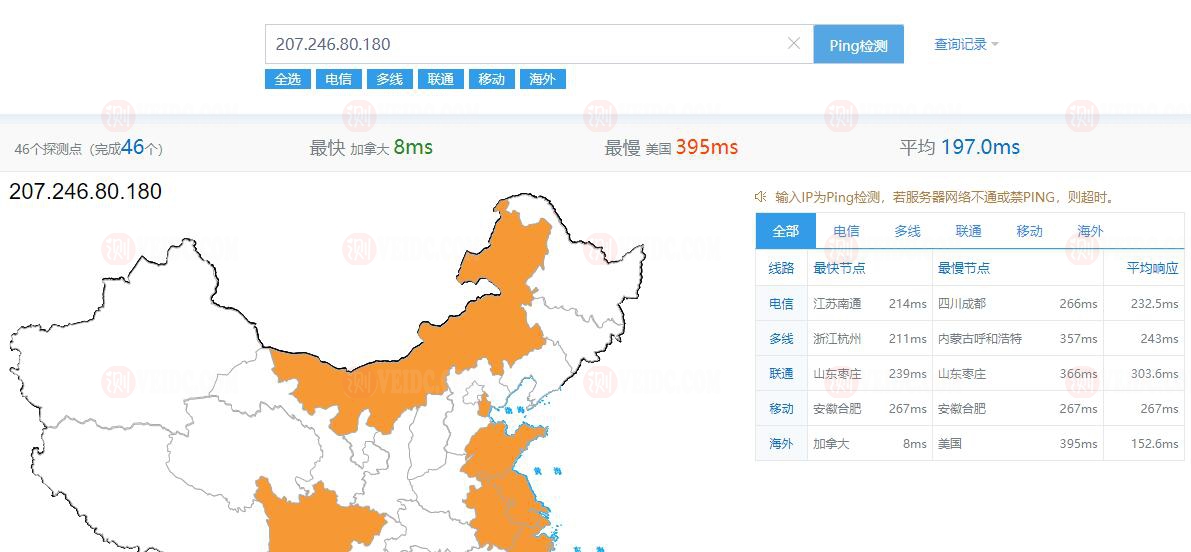Click the 最慢 395ms summary value
Viewport: 1191px width, 552px height.
point(706,147)
